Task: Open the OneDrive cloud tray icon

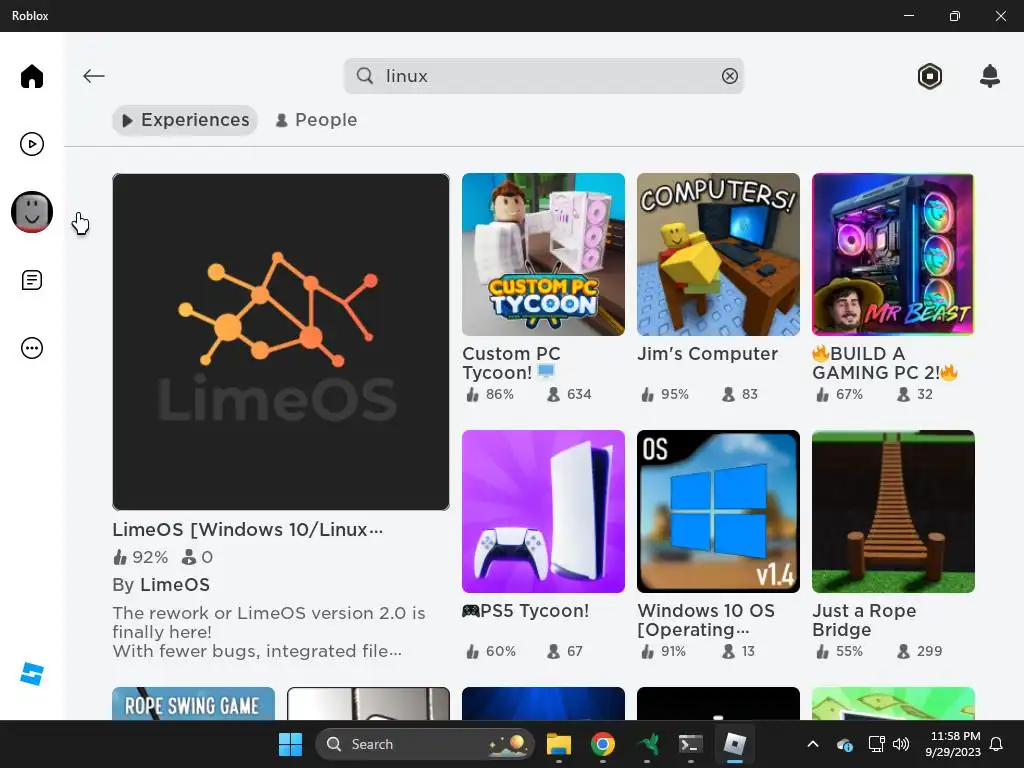Action: (844, 744)
